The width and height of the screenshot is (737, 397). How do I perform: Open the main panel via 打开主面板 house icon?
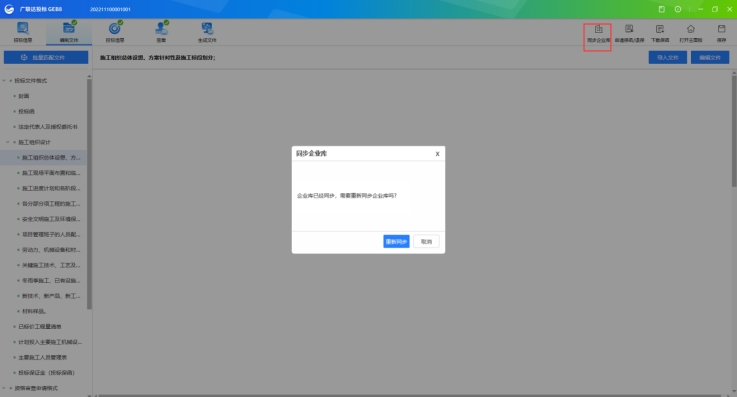pos(690,34)
